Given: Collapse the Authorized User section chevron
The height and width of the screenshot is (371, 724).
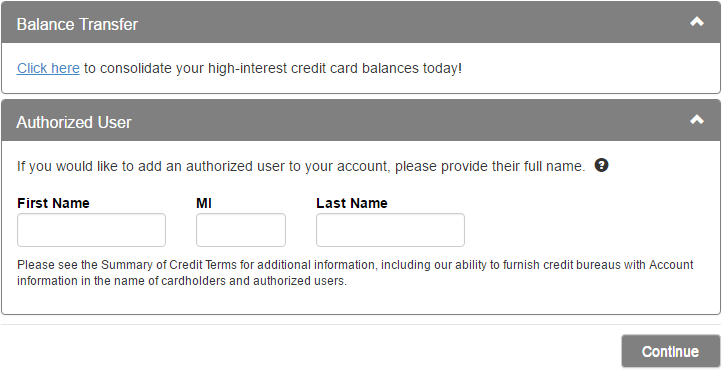Looking at the screenshot, I should click(x=696, y=120).
